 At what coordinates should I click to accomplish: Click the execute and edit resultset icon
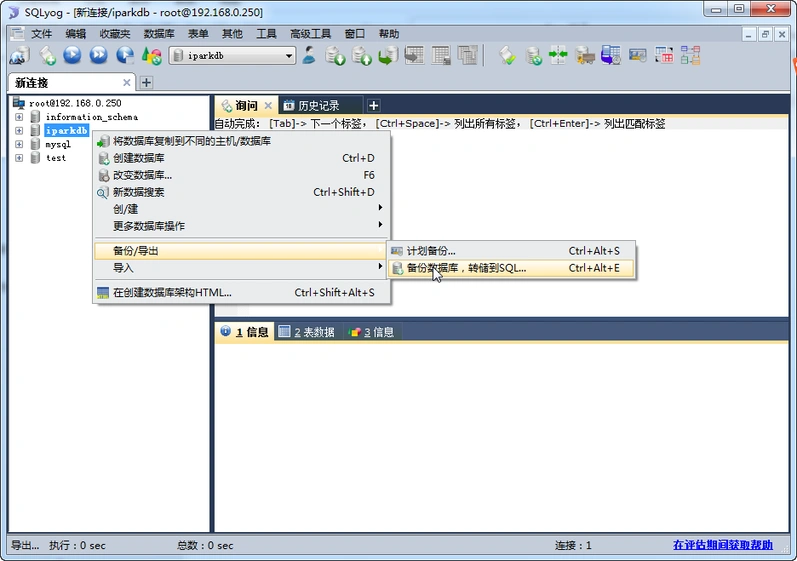click(125, 55)
